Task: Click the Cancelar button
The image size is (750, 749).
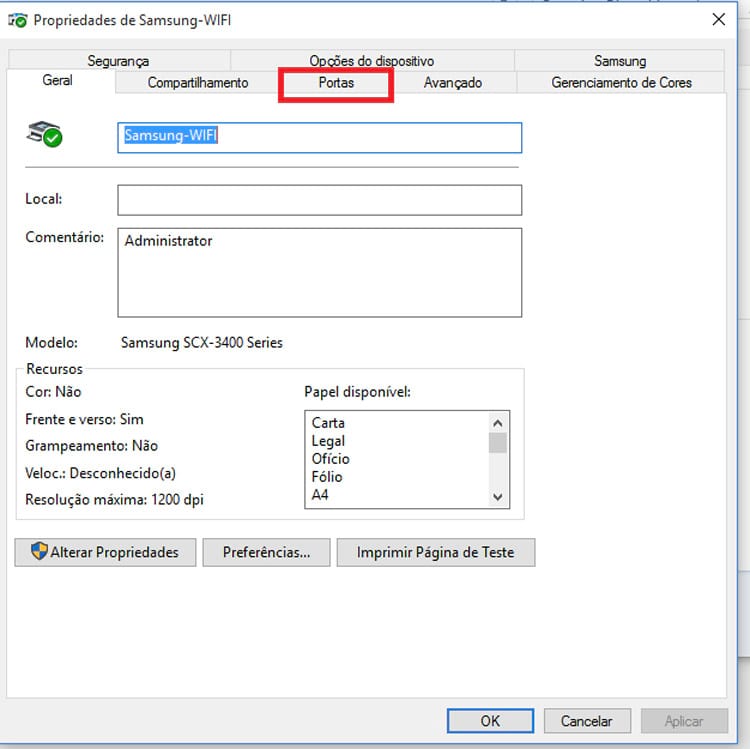Action: click(x=587, y=721)
